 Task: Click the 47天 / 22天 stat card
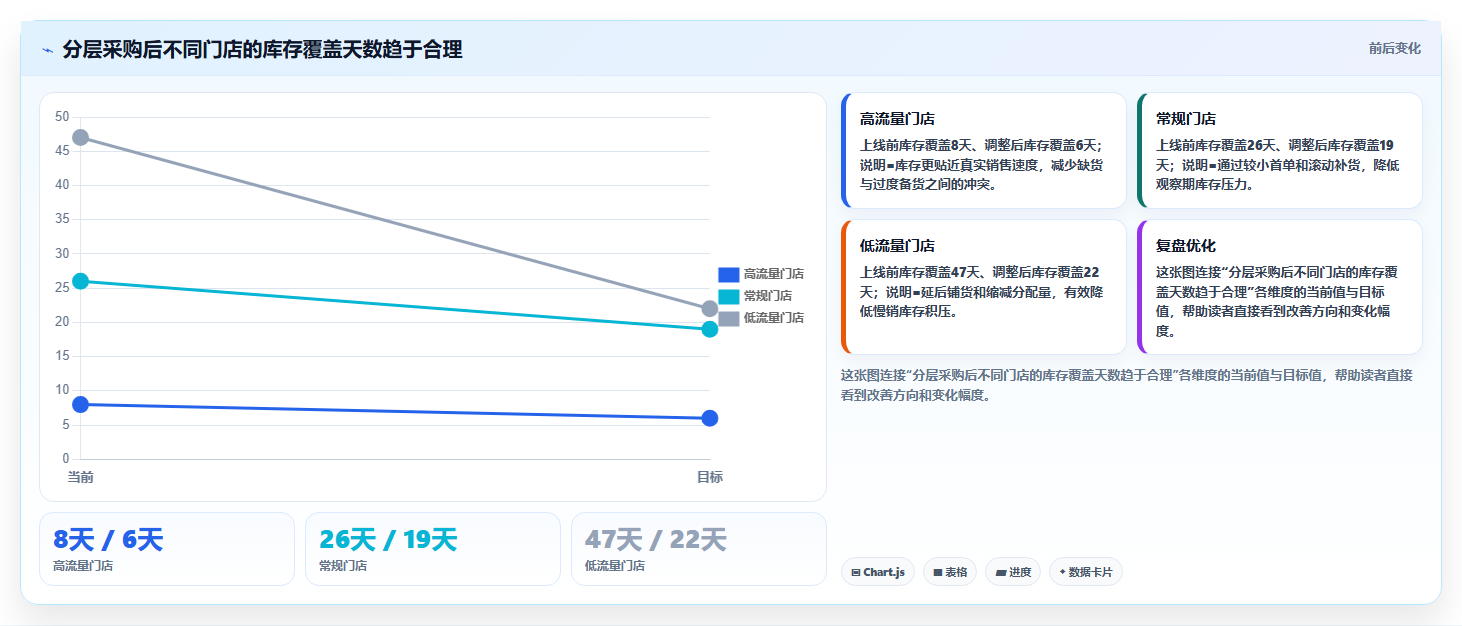click(x=699, y=549)
